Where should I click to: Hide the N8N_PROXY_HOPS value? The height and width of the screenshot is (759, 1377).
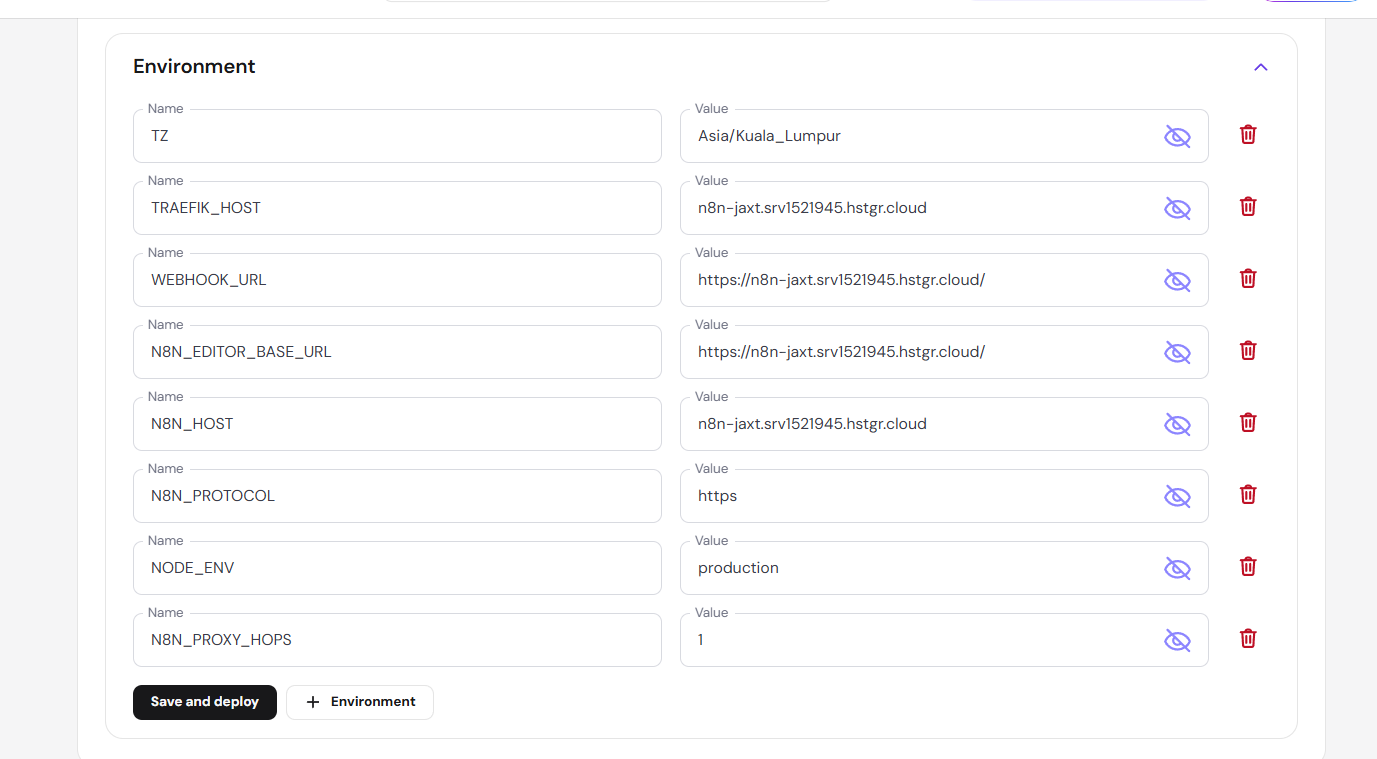point(1177,641)
